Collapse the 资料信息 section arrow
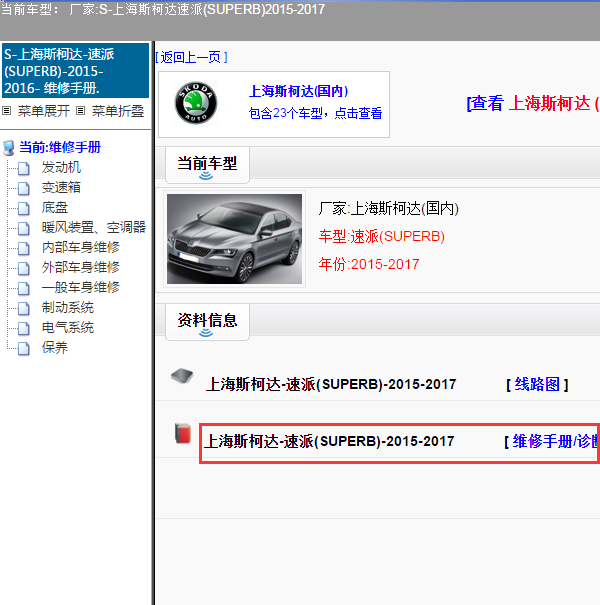Screen dimensions: 600x605 206,333
